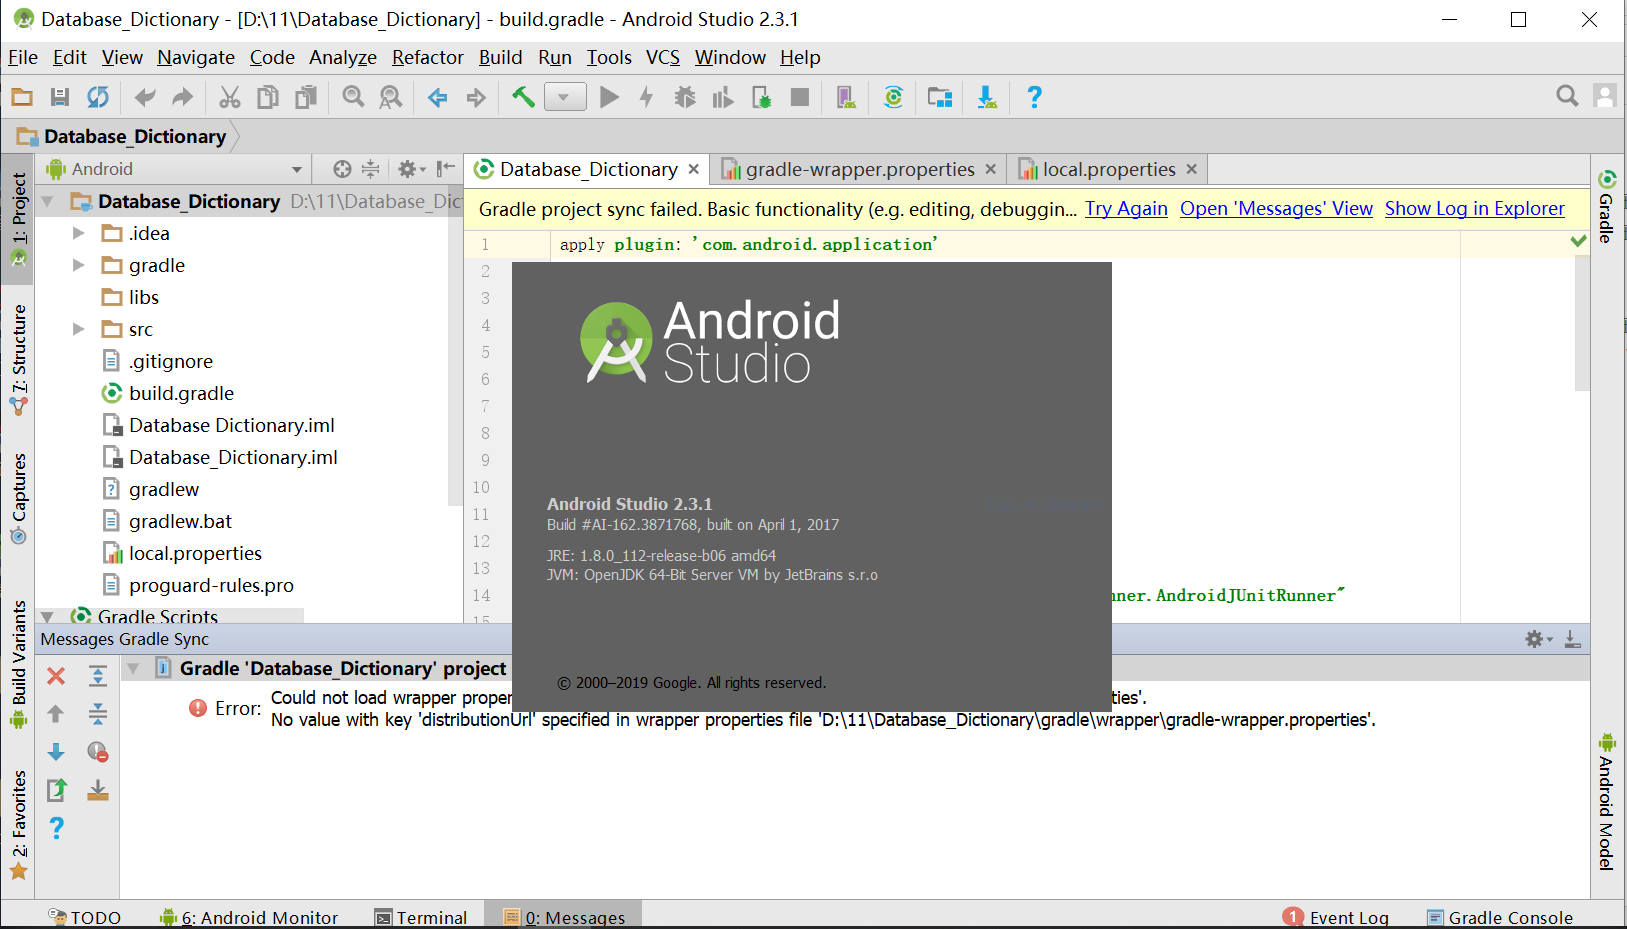The height and width of the screenshot is (929, 1627).
Task: Click the Stop square icon
Action: pos(799,97)
